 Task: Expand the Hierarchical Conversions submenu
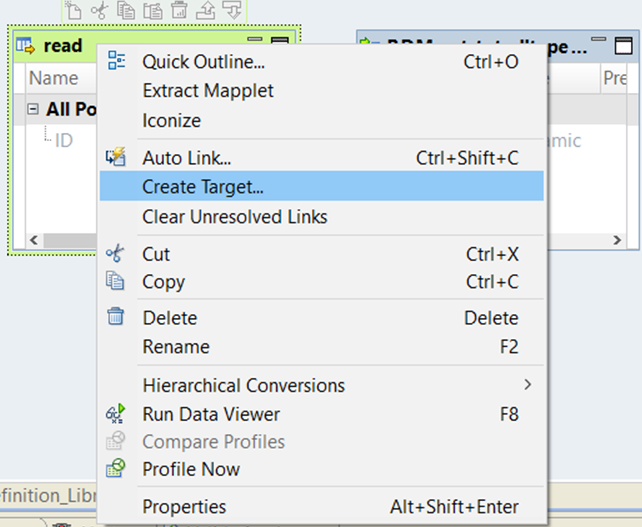pyautogui.click(x=321, y=385)
